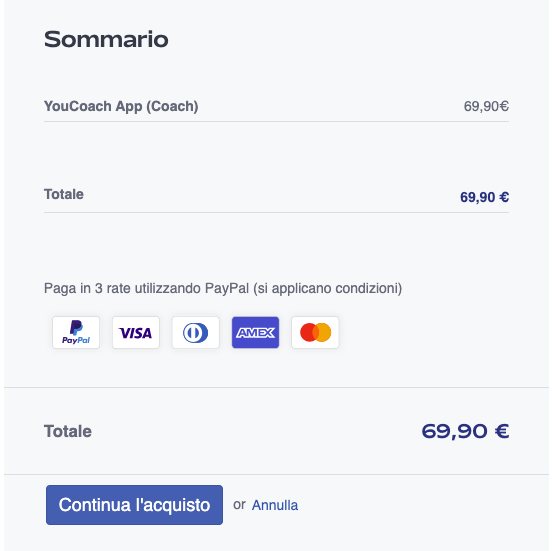Click the Totale label under the item row
The image size is (553, 551).
click(63, 194)
